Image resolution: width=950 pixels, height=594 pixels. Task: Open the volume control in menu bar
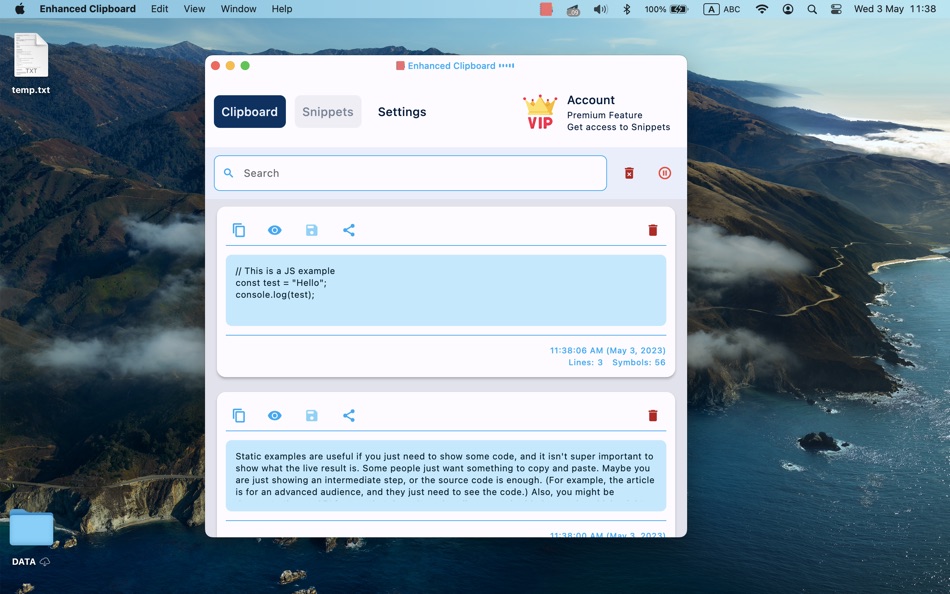coord(600,9)
